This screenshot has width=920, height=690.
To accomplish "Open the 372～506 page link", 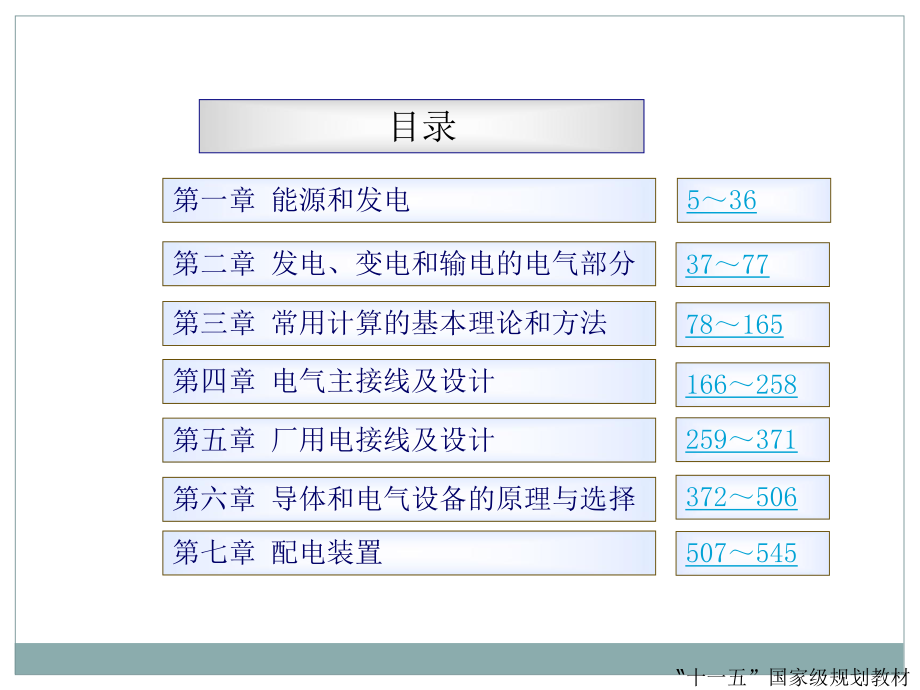I will [740, 497].
